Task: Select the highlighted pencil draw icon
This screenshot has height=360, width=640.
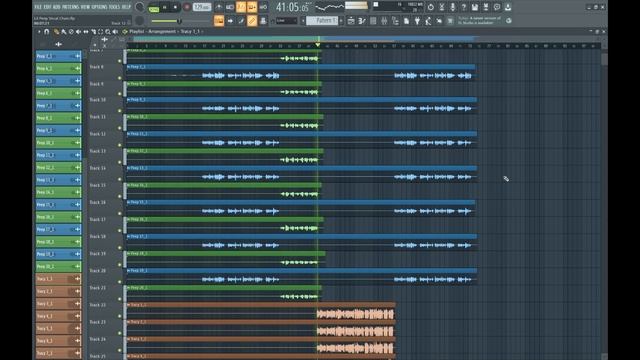Action: pos(252,20)
